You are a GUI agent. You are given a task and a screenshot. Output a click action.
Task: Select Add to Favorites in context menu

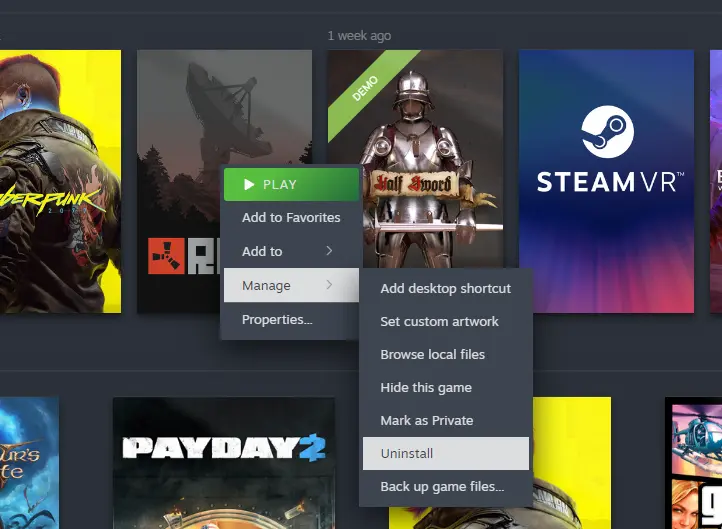pyautogui.click(x=291, y=217)
